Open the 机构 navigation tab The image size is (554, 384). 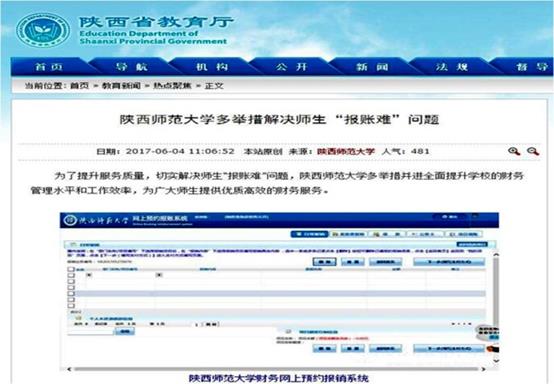(x=212, y=67)
